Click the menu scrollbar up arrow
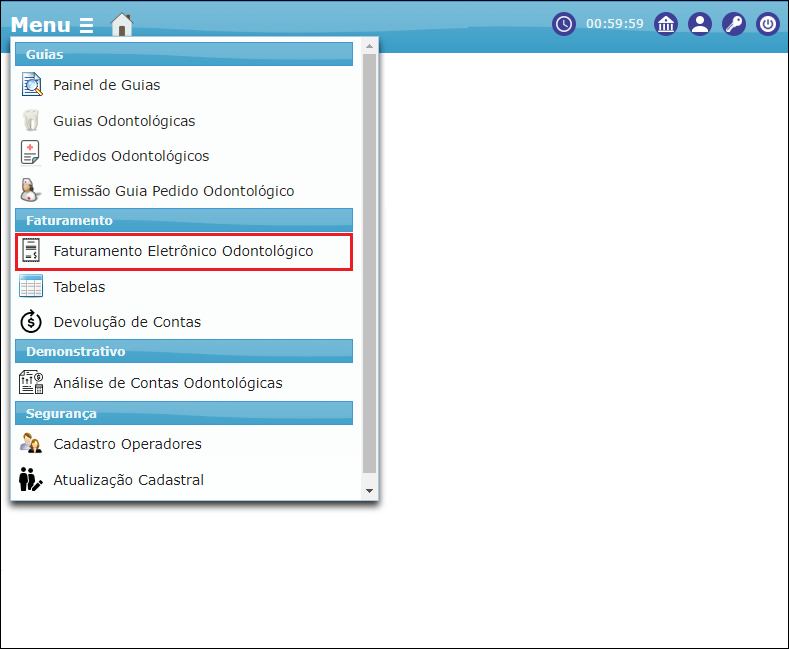The height and width of the screenshot is (649, 789). 369,46
